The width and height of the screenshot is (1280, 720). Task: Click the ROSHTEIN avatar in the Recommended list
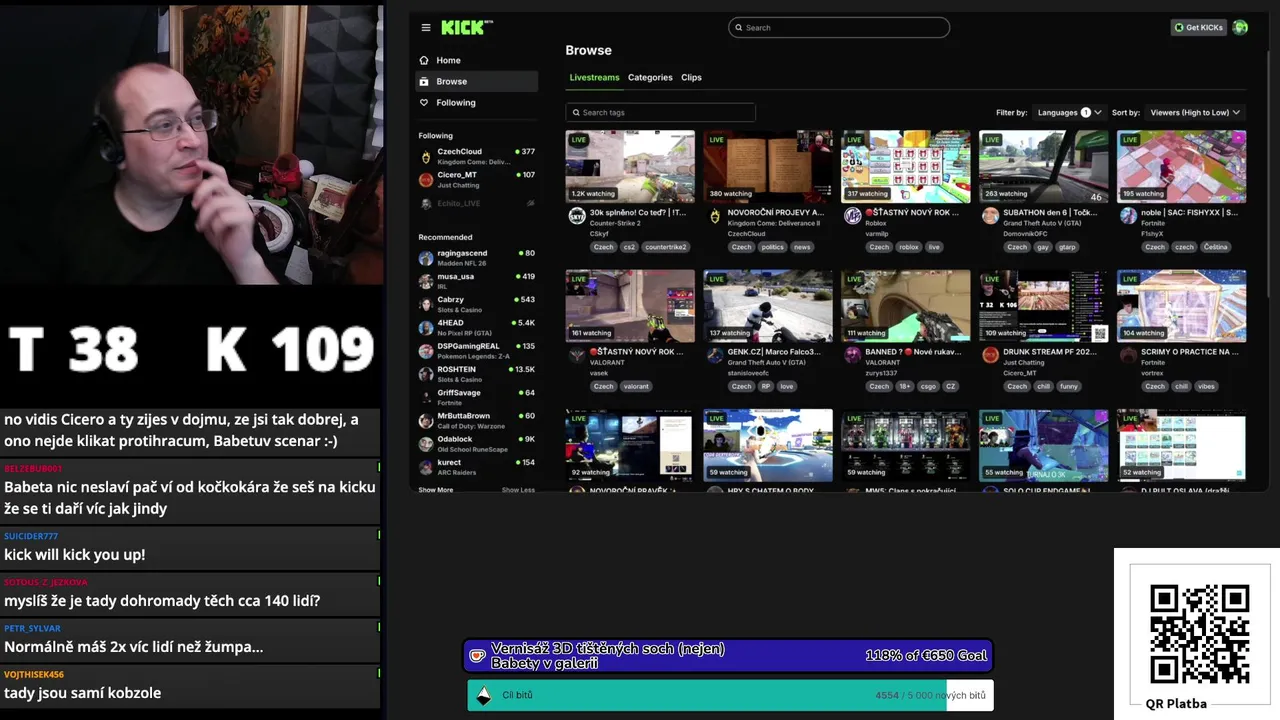(426, 374)
